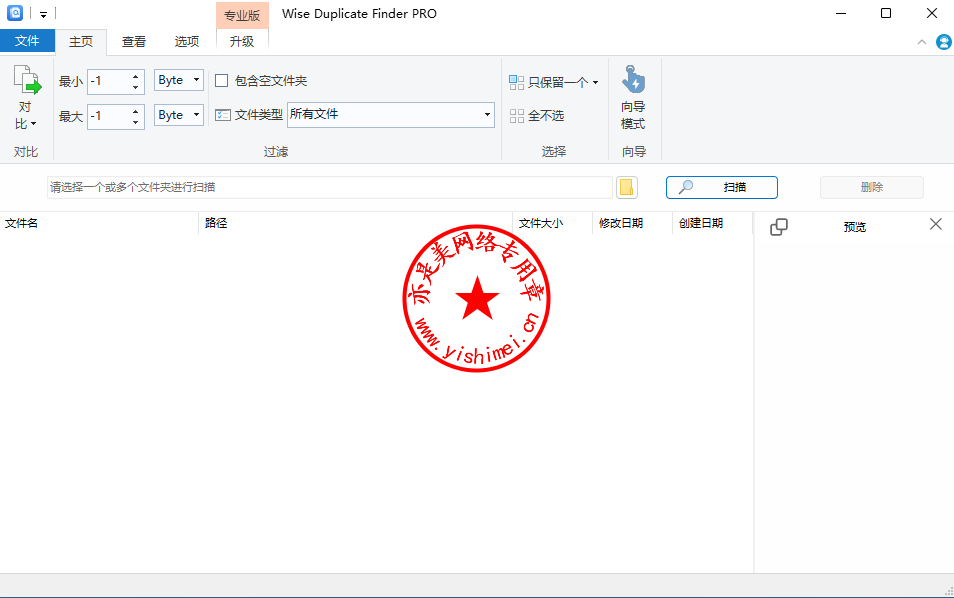Click the folder path input field
This screenshot has height=598, width=954.
[x=329, y=187]
